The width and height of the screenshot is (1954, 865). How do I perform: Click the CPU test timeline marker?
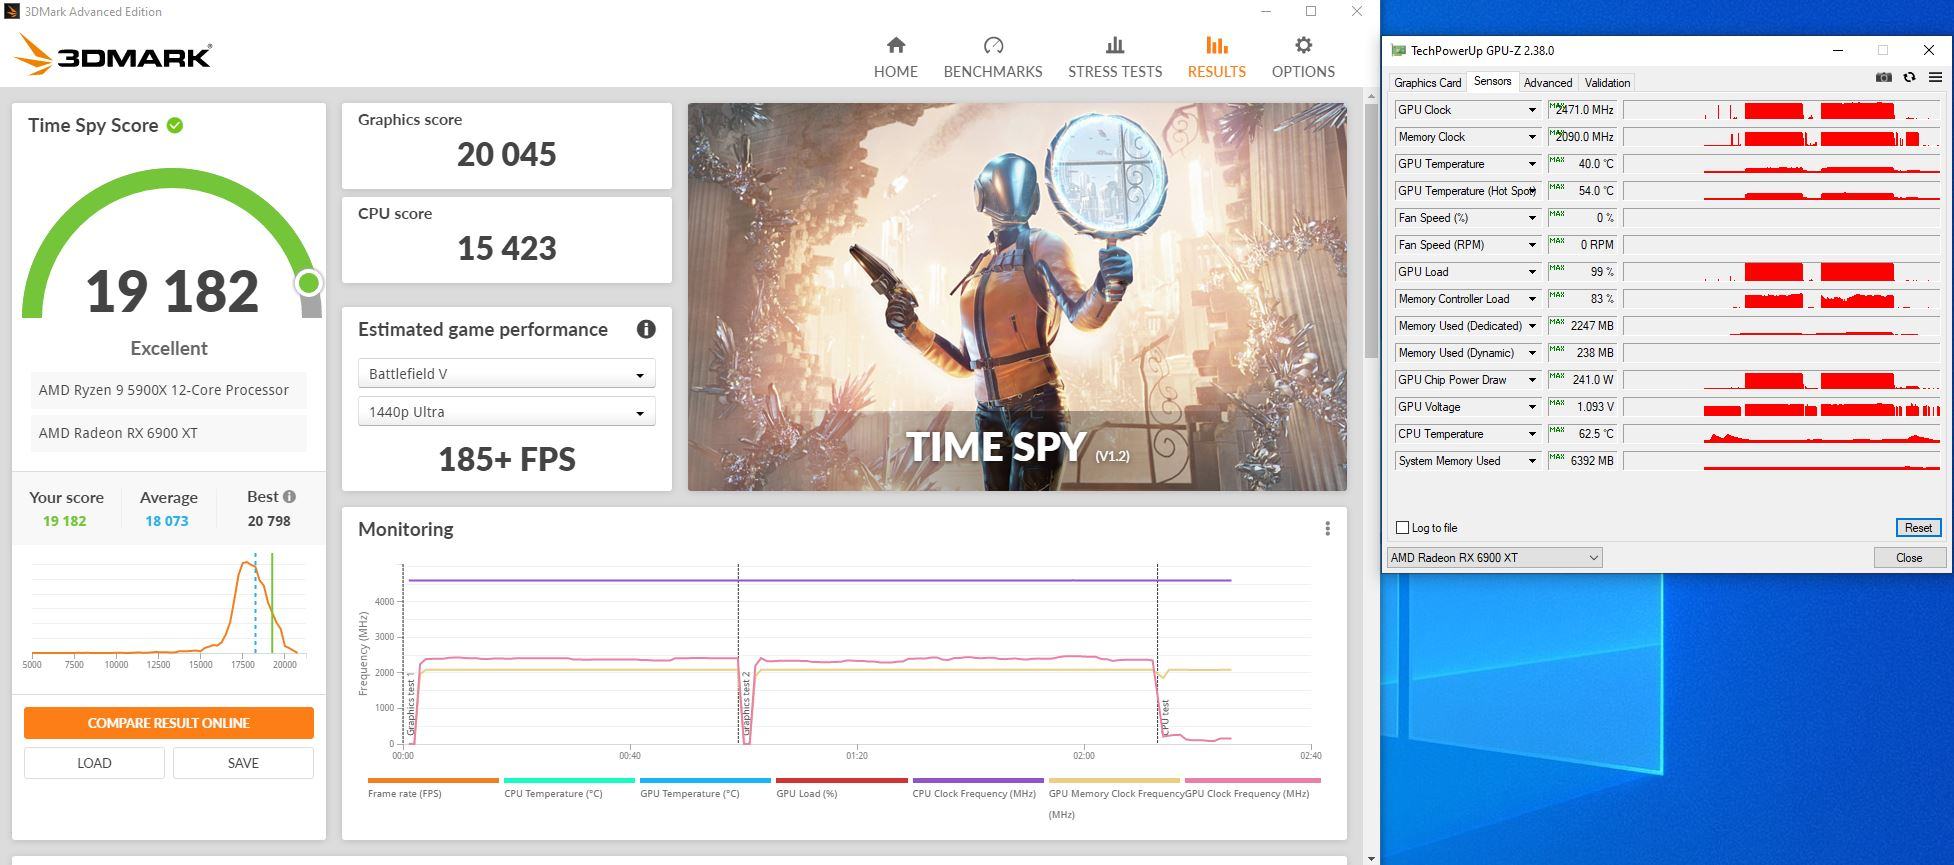pos(1165,718)
